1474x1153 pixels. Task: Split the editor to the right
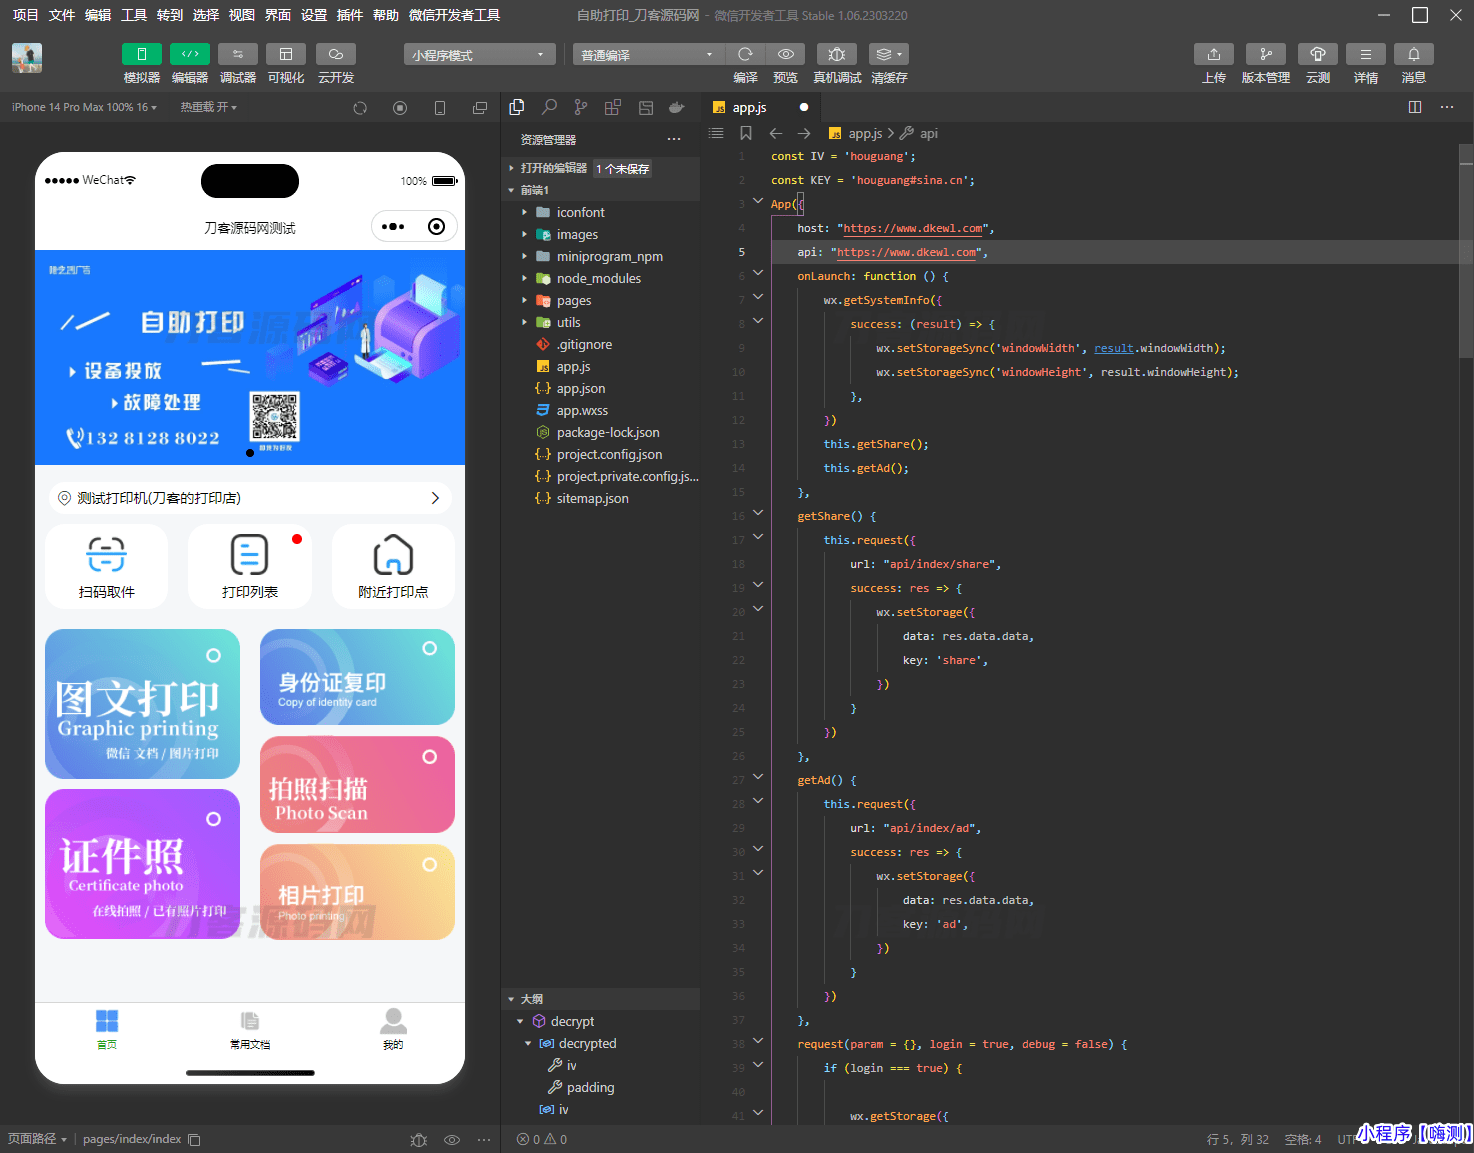point(1415,107)
